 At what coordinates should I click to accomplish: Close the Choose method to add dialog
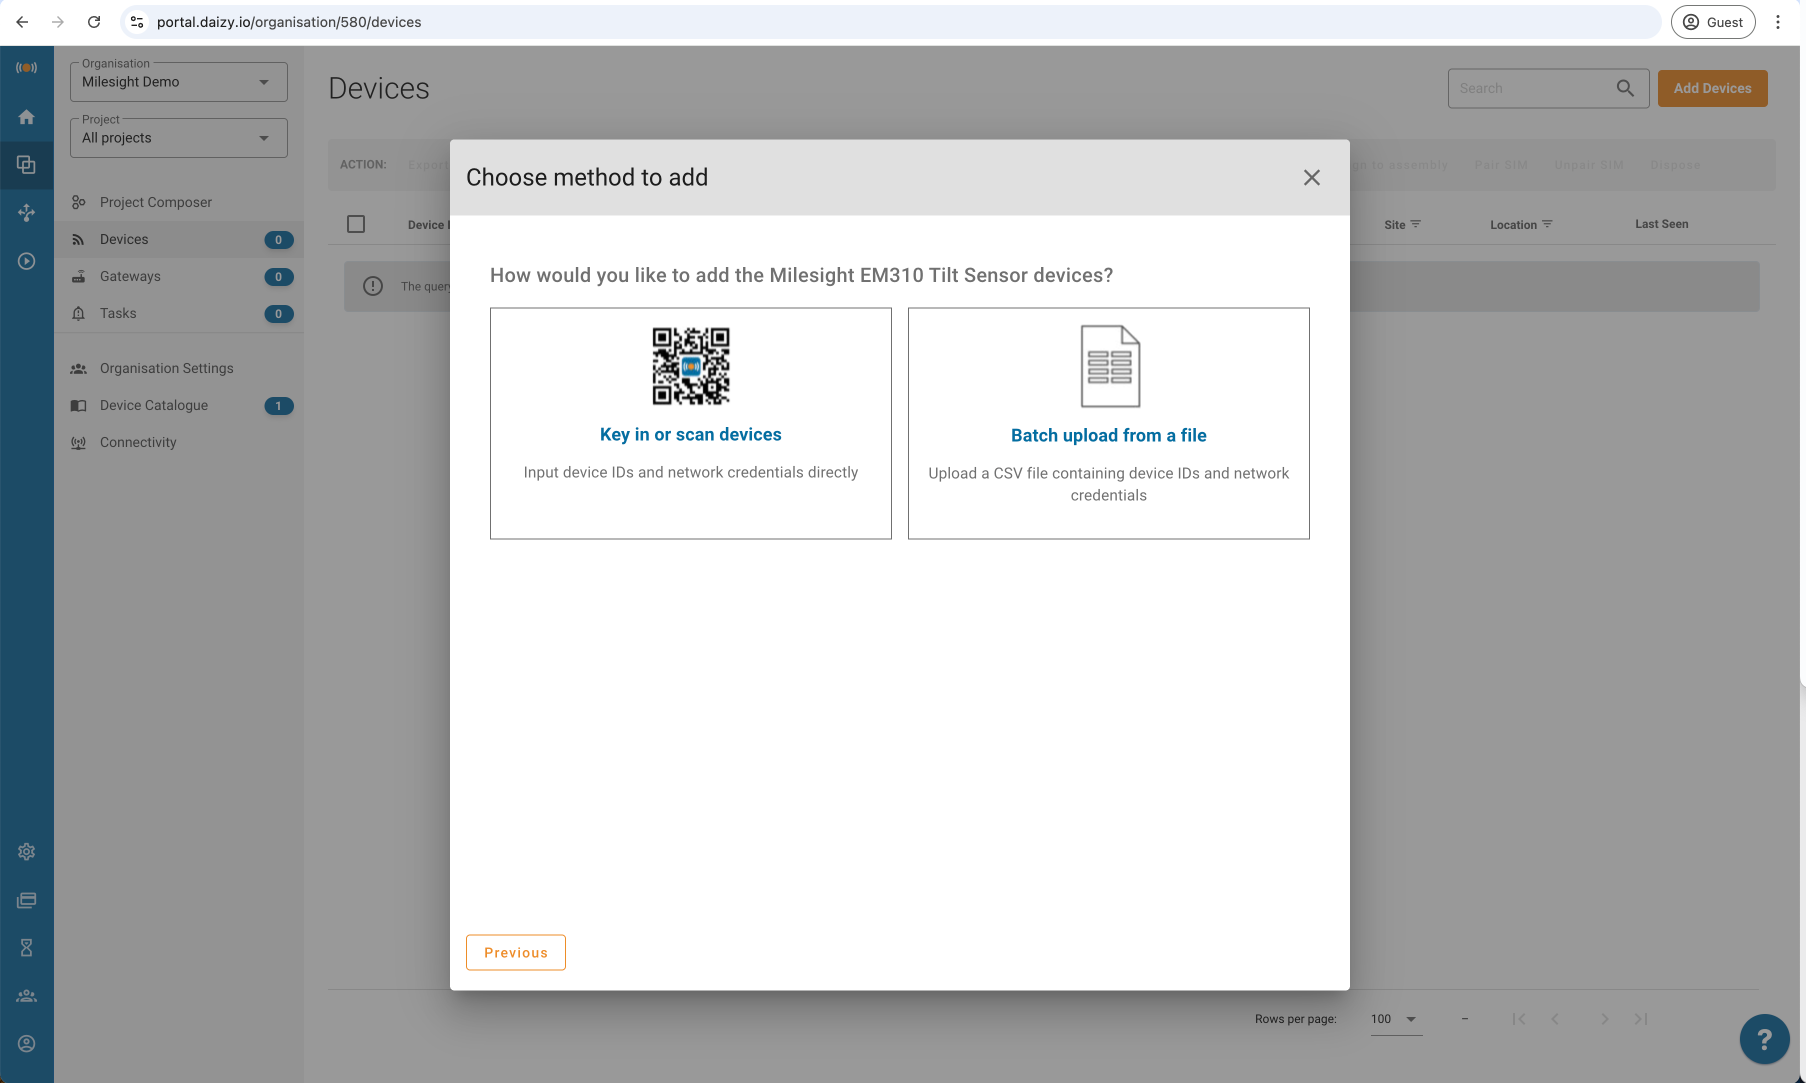pyautogui.click(x=1312, y=177)
